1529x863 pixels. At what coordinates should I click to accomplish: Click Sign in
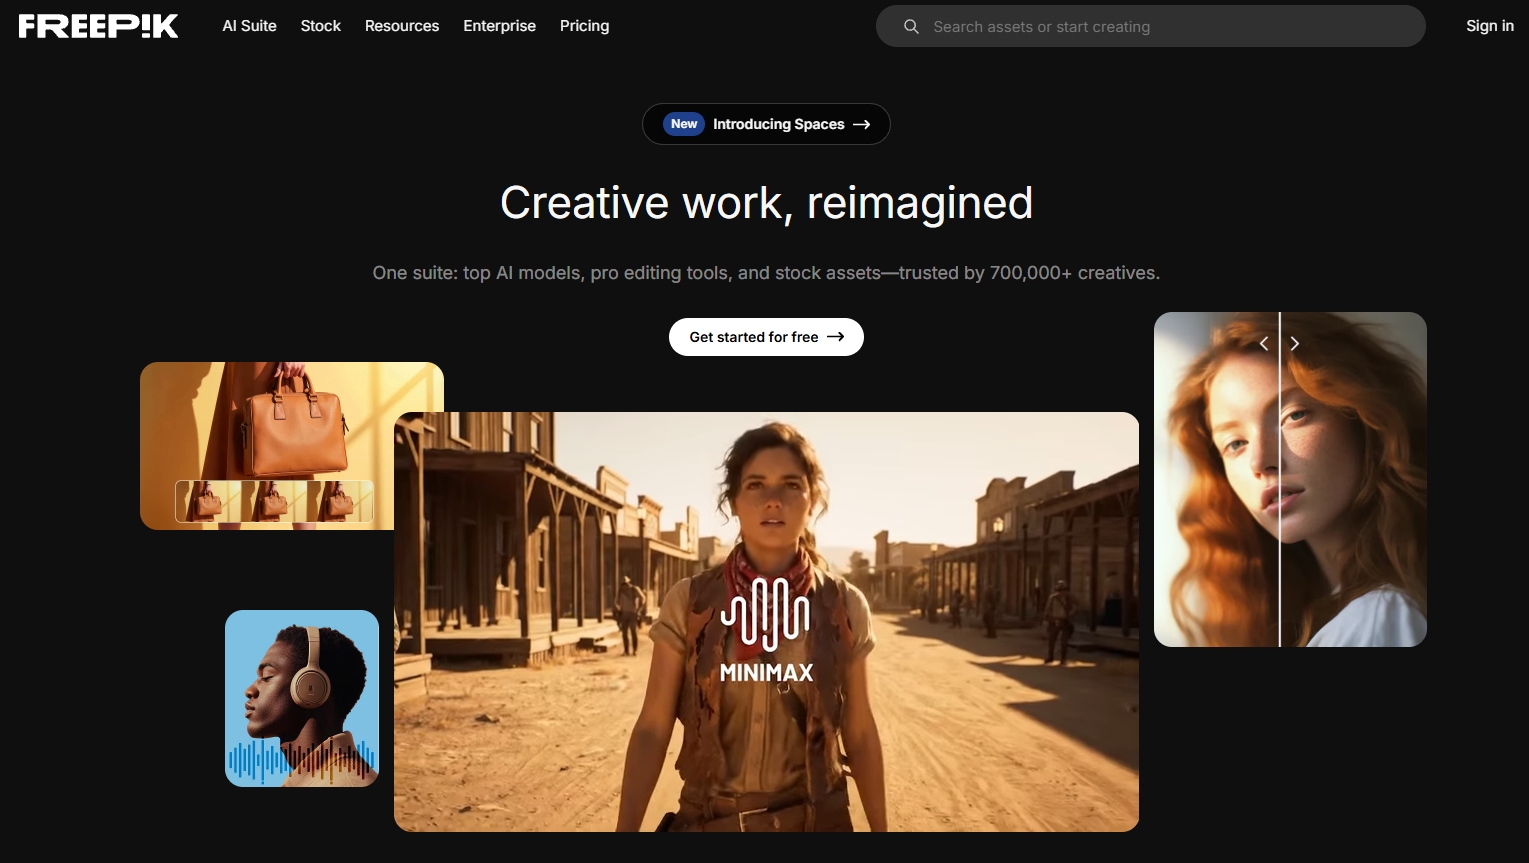(x=1489, y=26)
